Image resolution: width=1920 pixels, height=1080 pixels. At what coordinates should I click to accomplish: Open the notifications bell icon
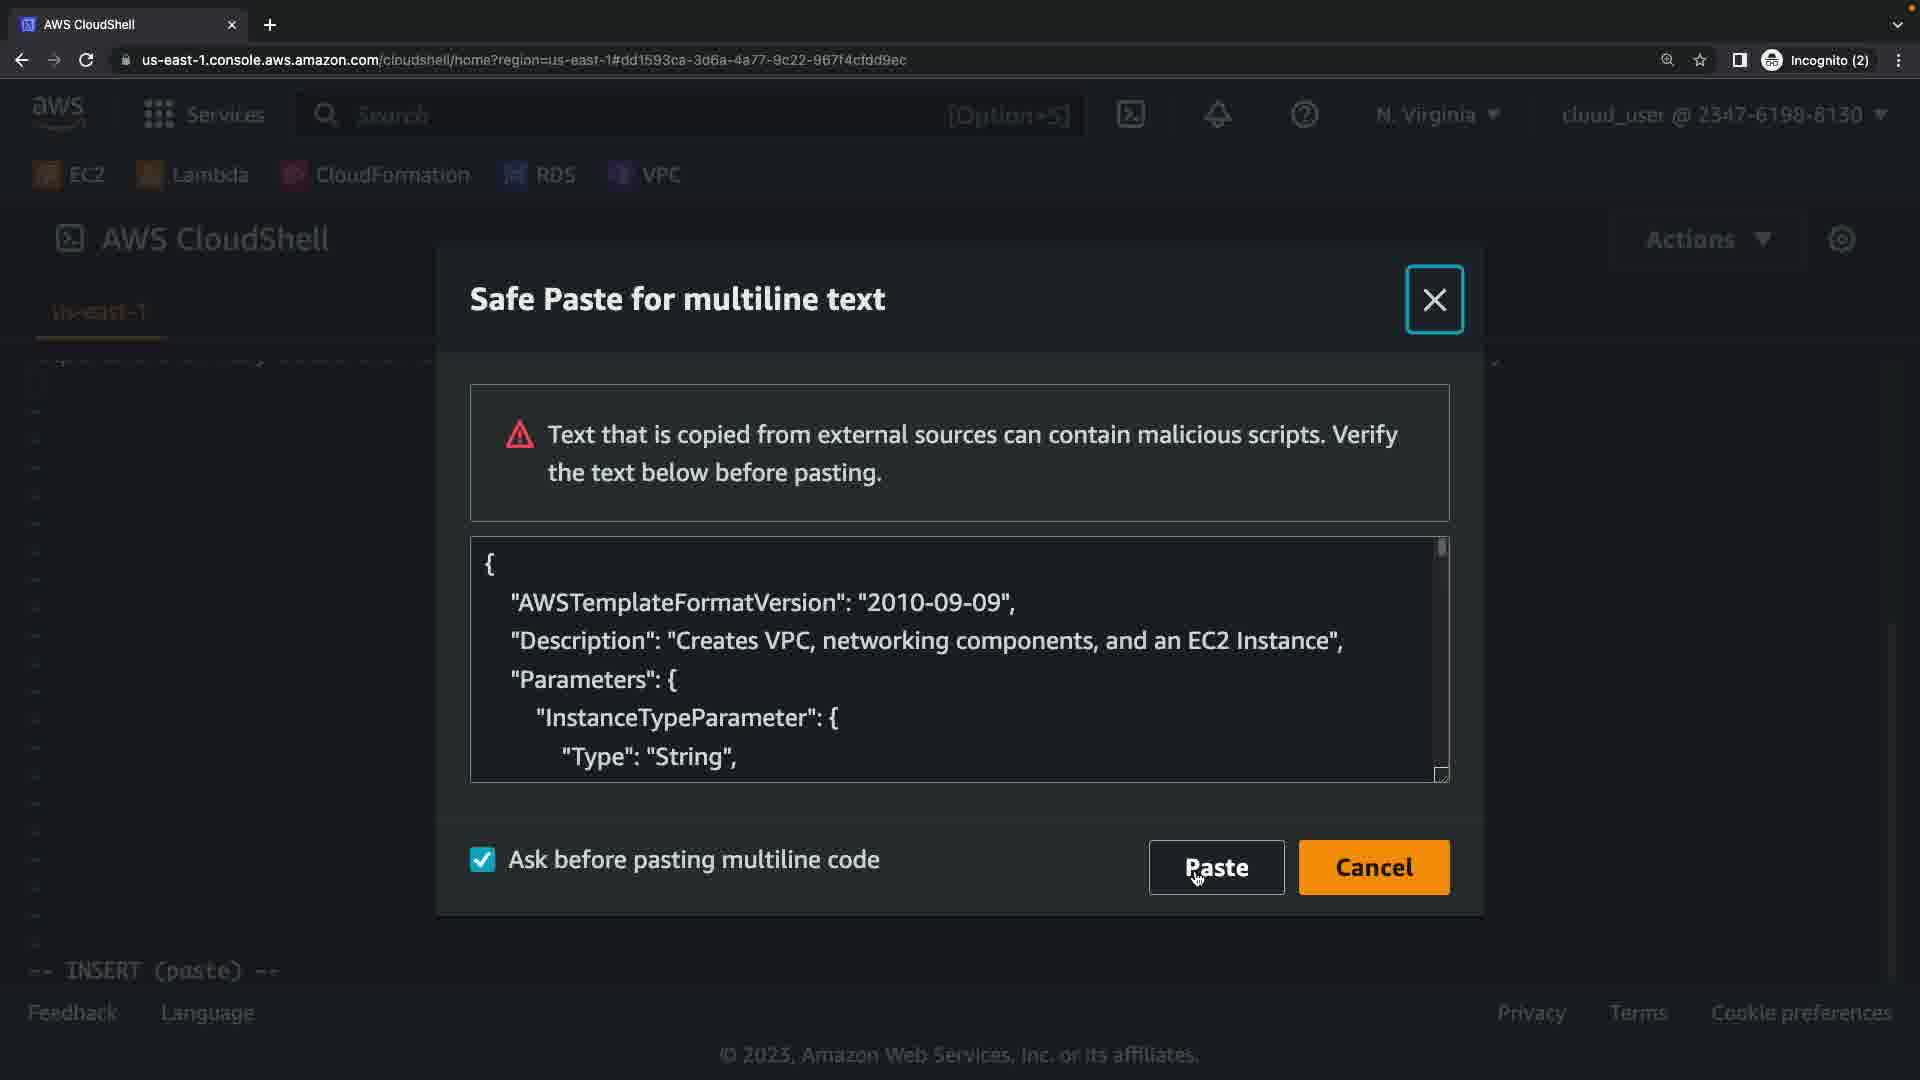(x=1217, y=115)
